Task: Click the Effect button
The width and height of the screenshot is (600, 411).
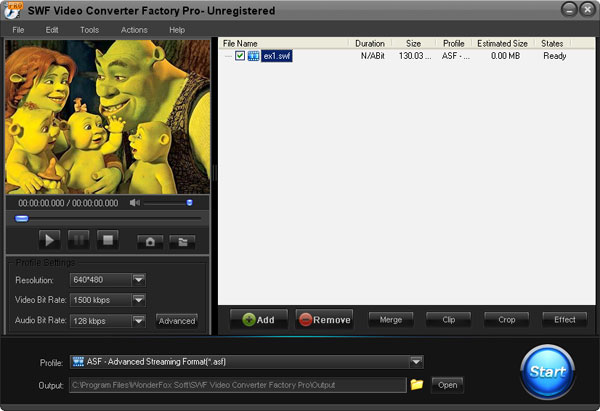Action: click(x=564, y=320)
